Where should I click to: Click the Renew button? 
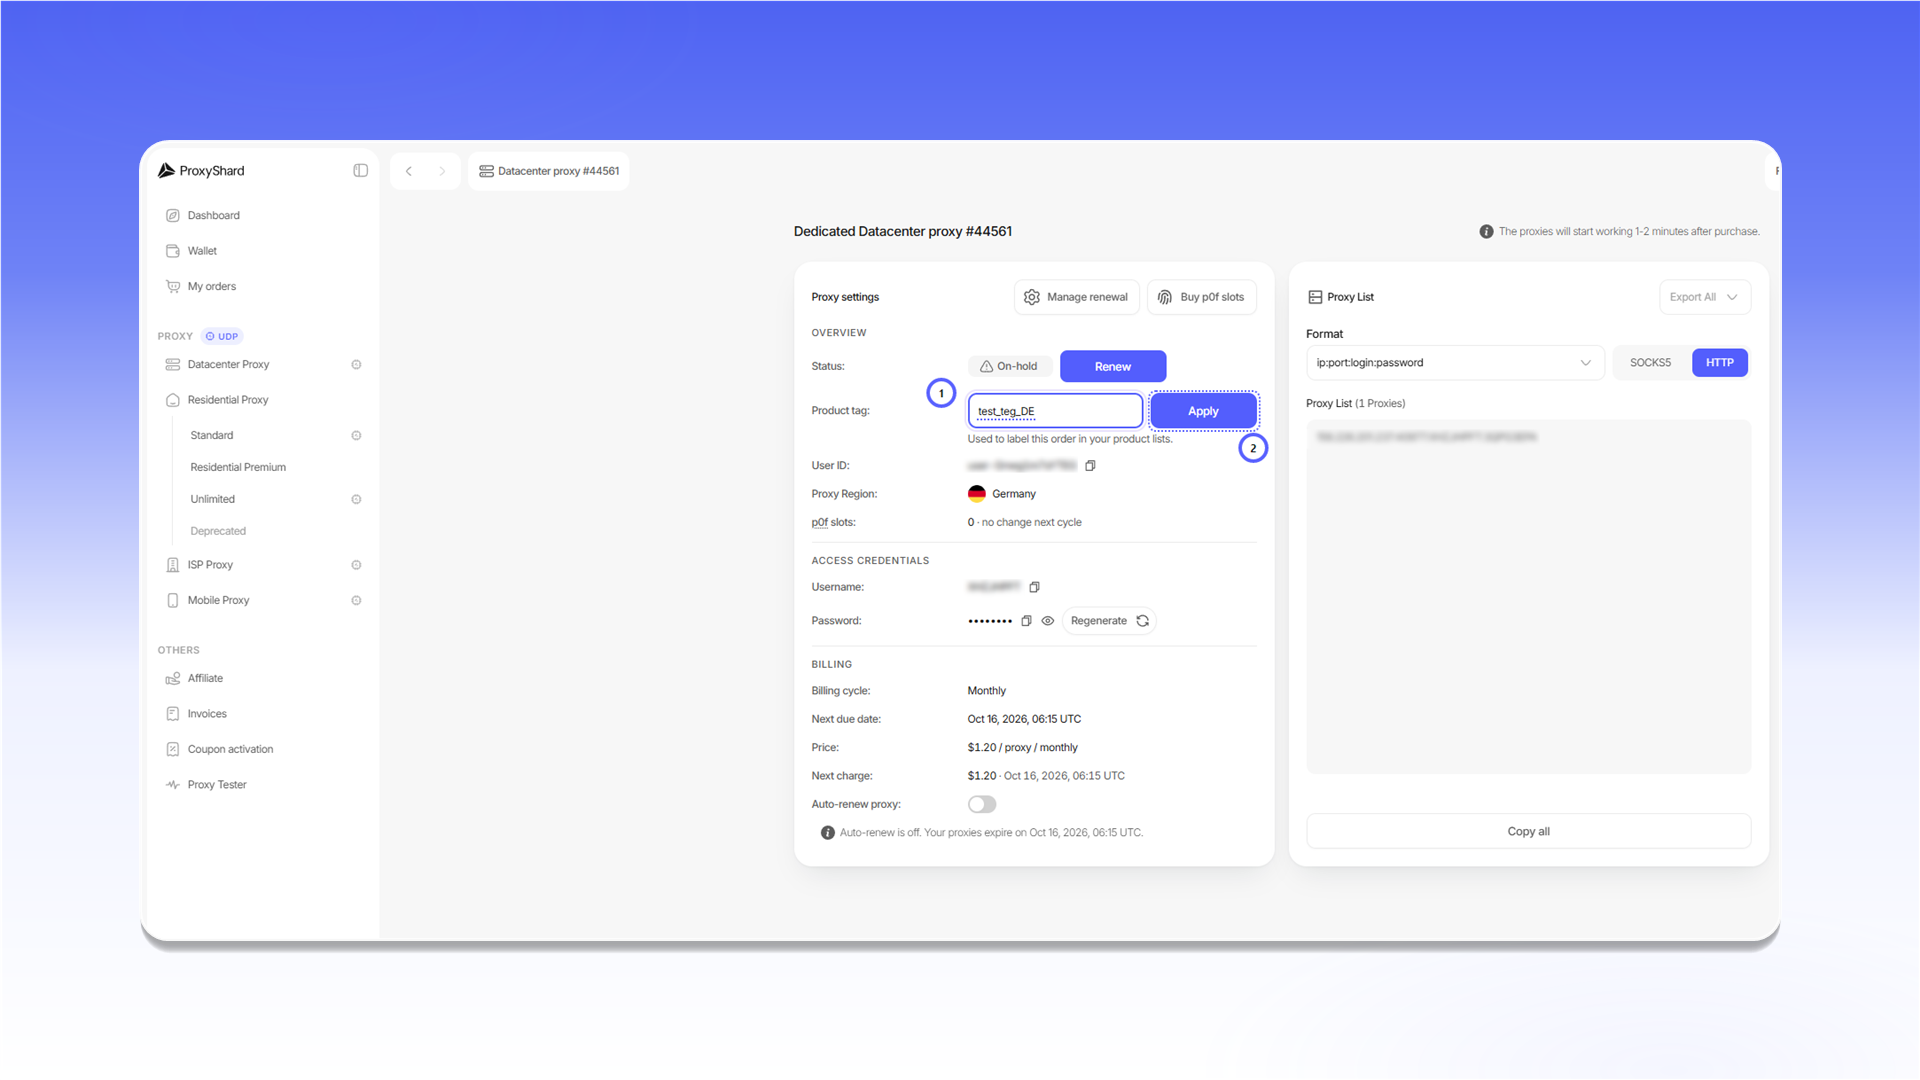point(1112,366)
